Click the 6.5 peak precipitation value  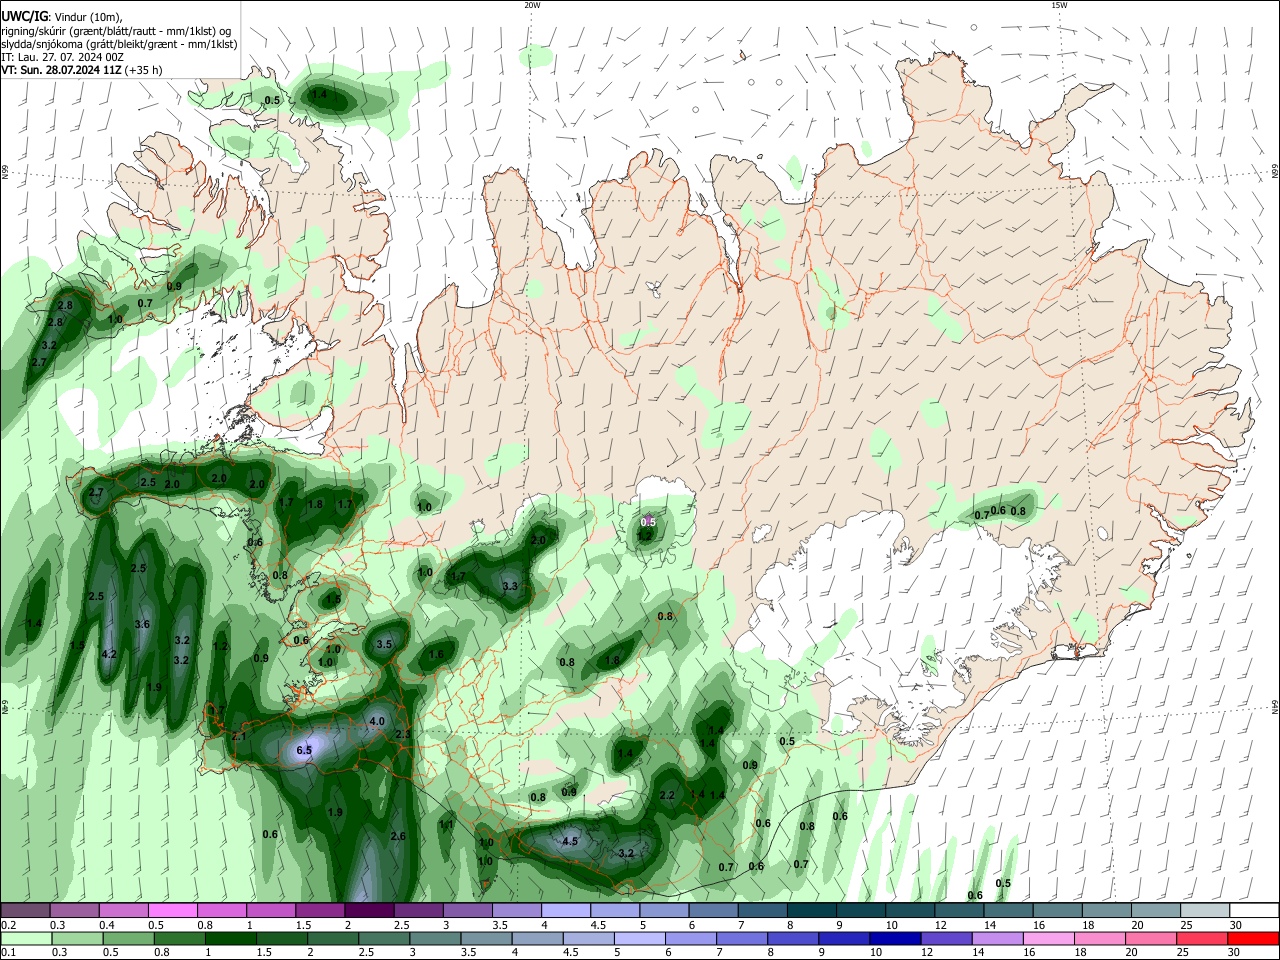click(305, 750)
